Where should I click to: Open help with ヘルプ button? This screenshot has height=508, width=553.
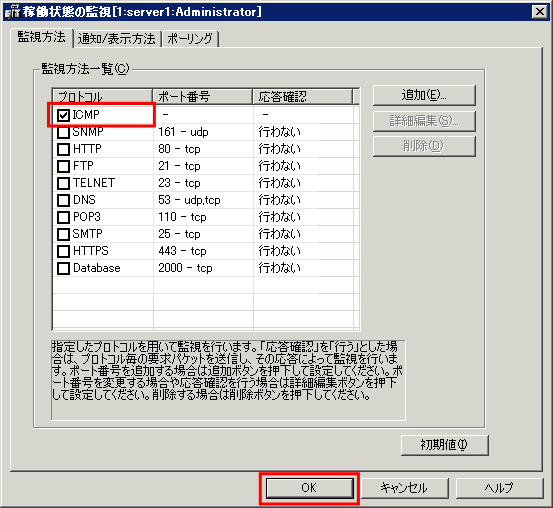499,488
